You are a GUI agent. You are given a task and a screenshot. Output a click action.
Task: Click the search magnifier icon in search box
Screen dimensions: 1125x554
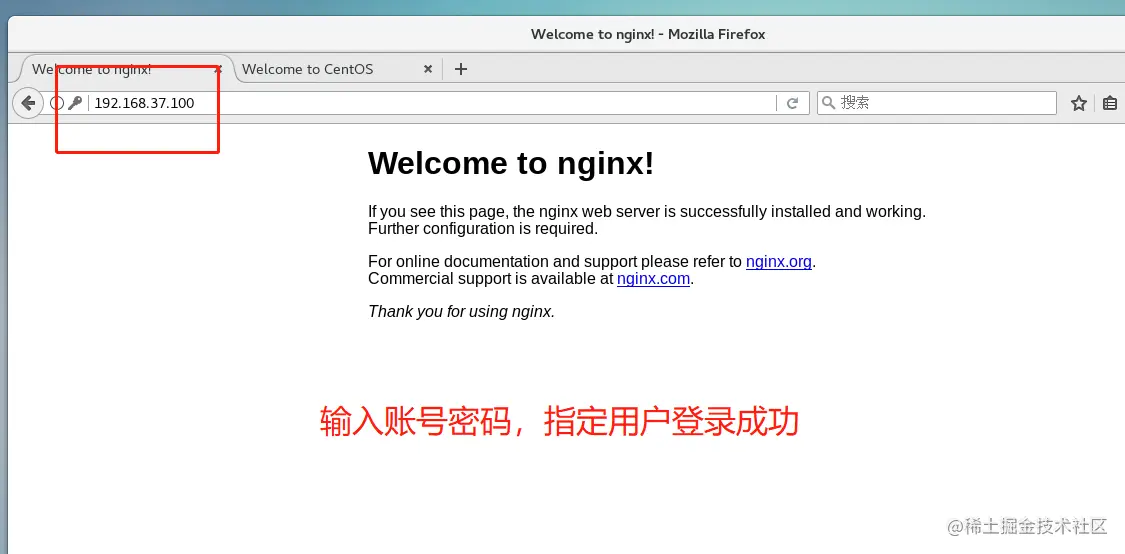pyautogui.click(x=828, y=103)
